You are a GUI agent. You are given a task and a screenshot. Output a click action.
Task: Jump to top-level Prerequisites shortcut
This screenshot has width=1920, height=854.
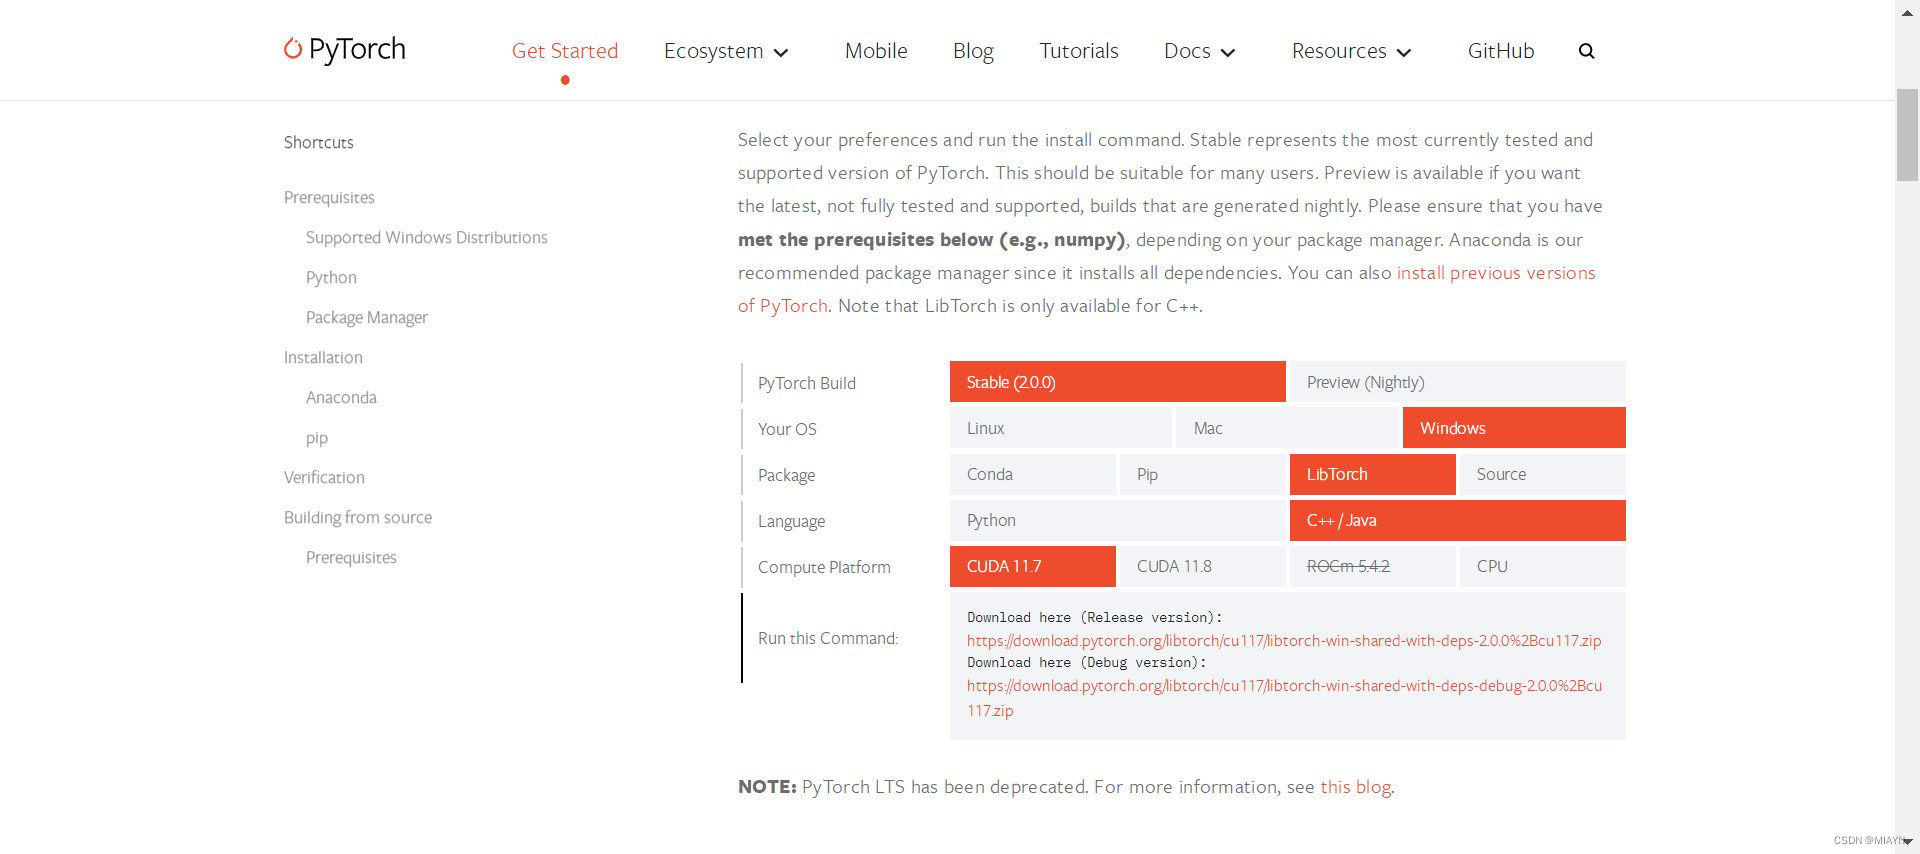tap(329, 198)
